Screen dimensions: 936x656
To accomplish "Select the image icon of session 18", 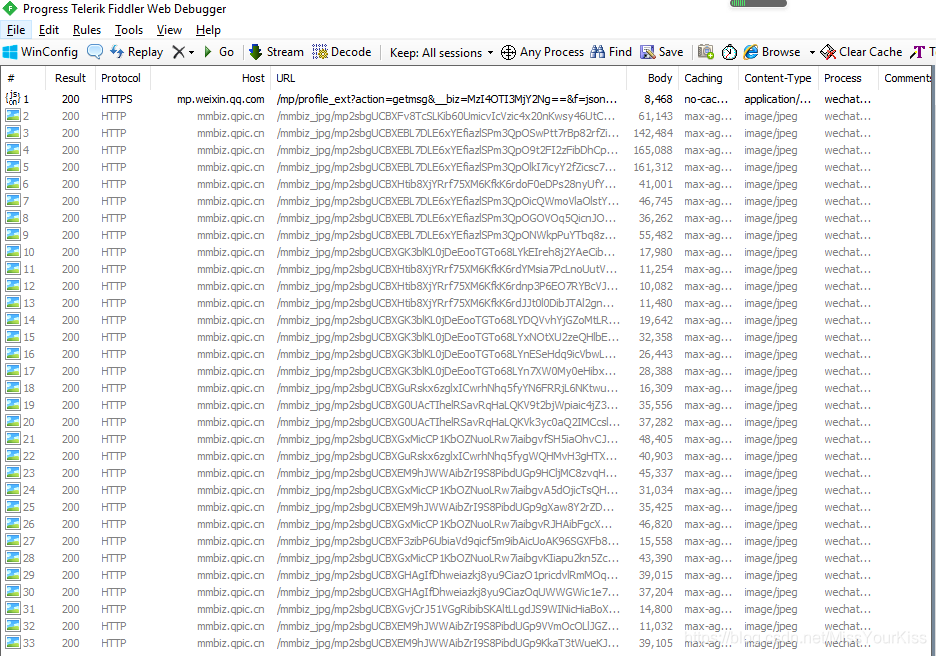I will point(13,387).
